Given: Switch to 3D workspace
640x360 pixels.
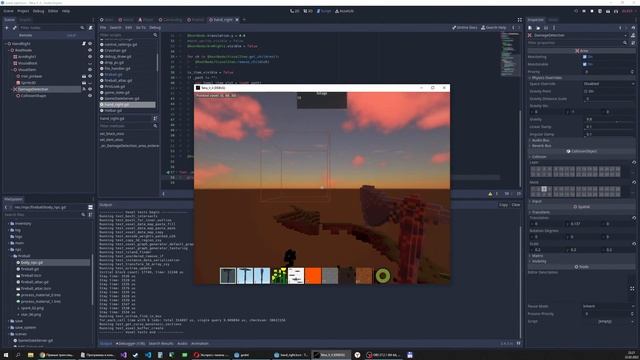Looking at the screenshot, I should [308, 11].
